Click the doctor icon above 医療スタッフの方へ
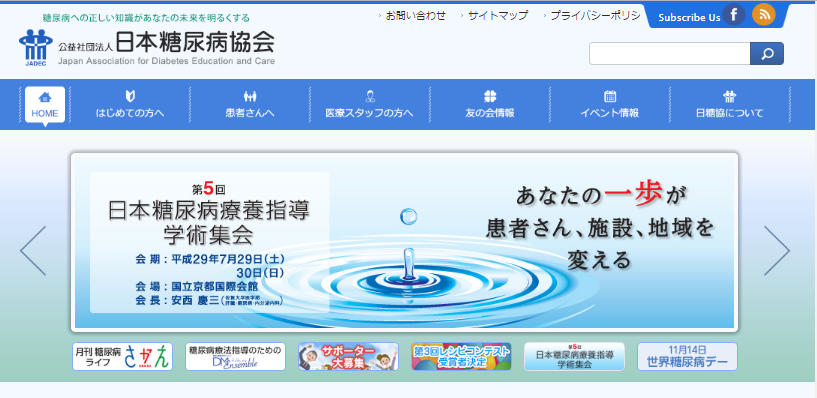This screenshot has width=817, height=398. 370,96
